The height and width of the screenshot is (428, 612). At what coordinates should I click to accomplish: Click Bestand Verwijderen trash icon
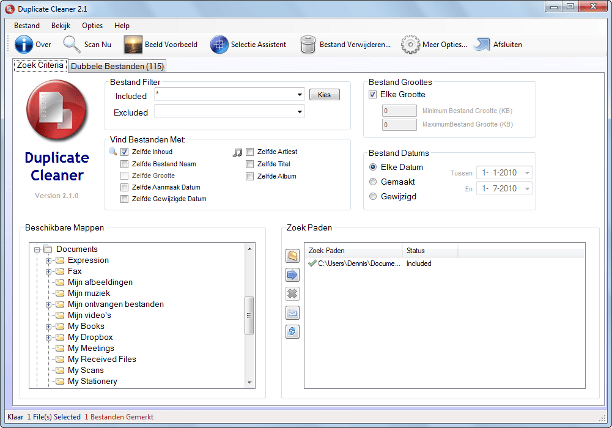point(308,44)
